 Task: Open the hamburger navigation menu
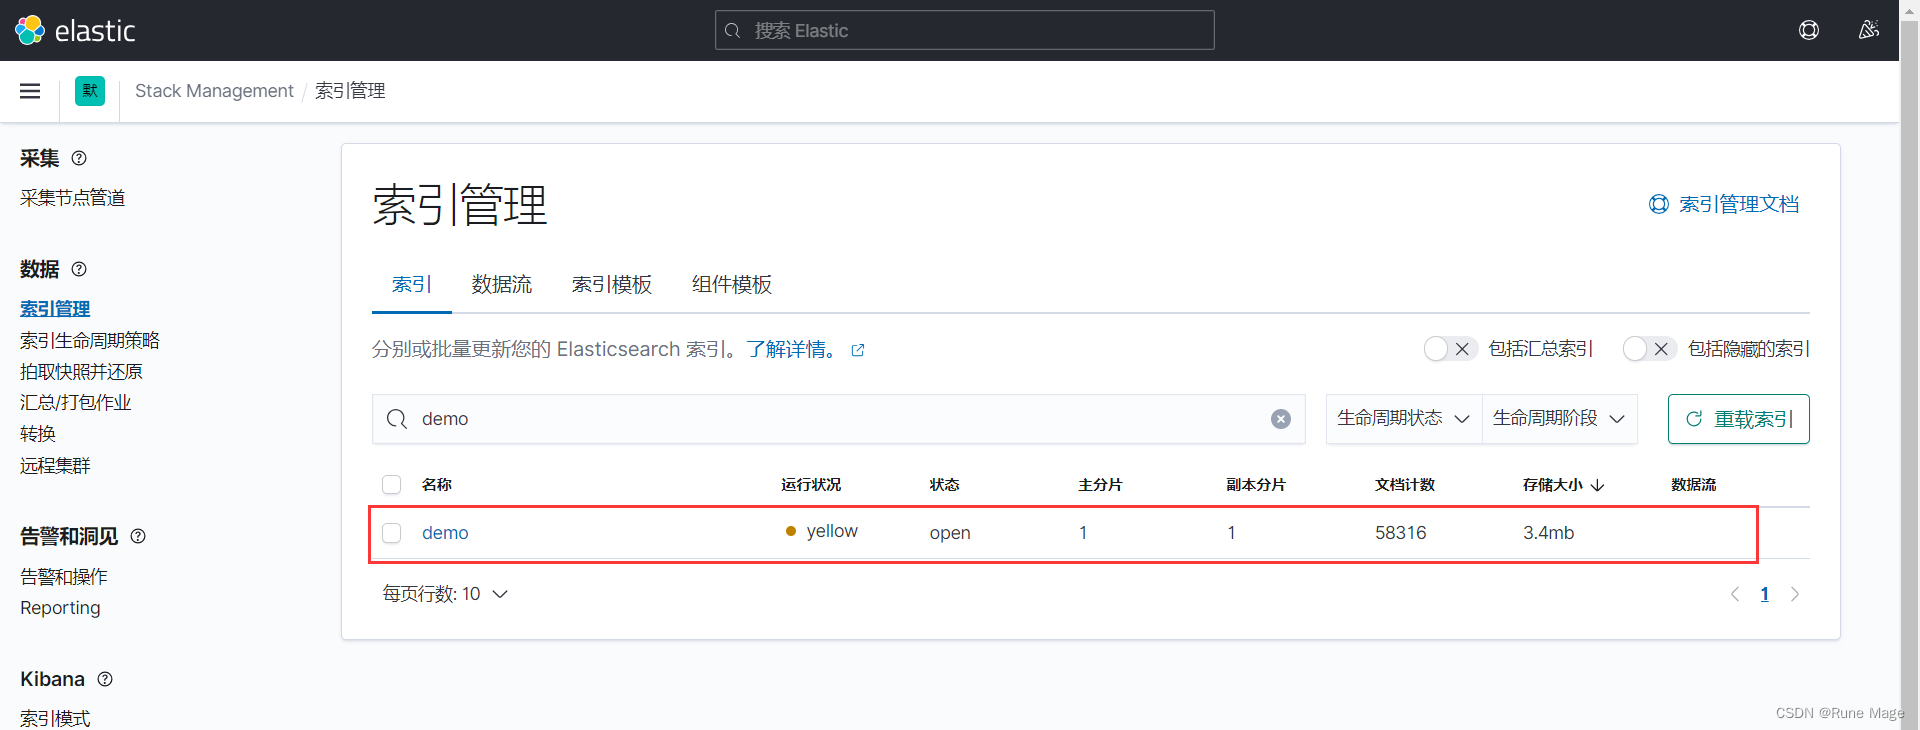coord(30,91)
